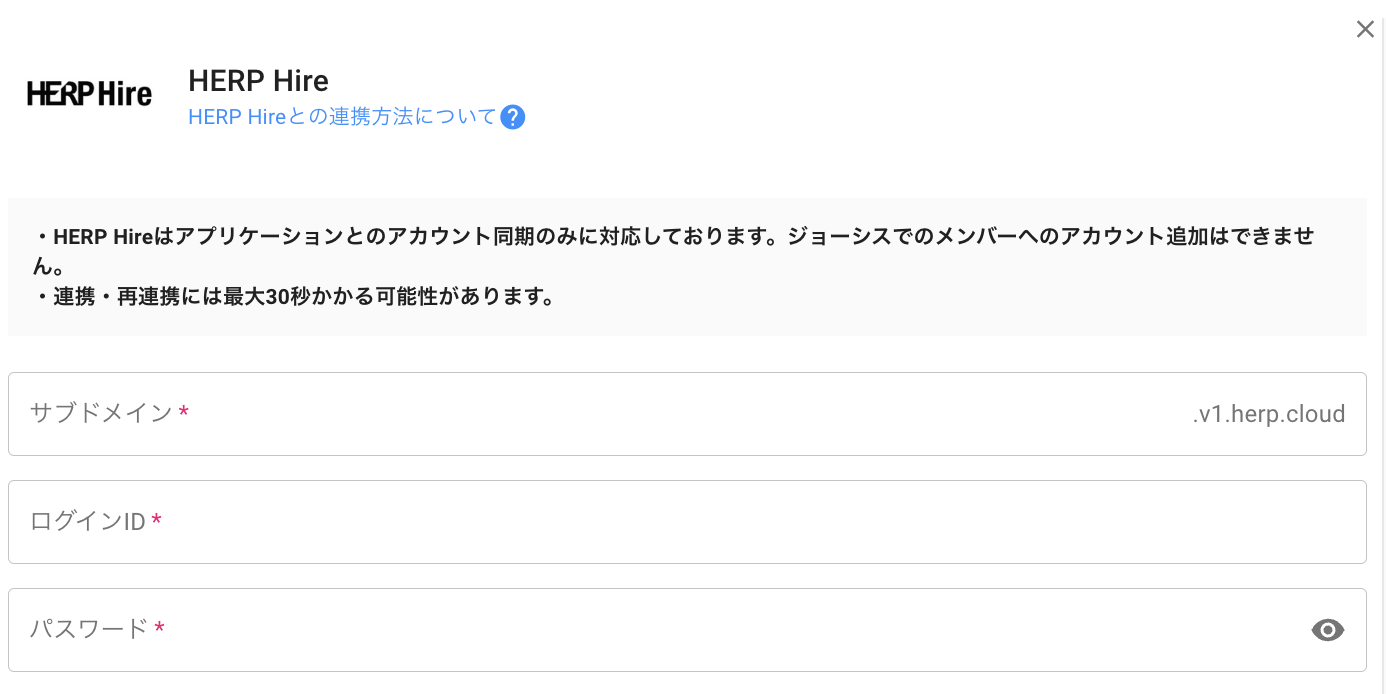1386x694 pixels.
Task: Click the サブドメイン field label
Action: (101, 413)
